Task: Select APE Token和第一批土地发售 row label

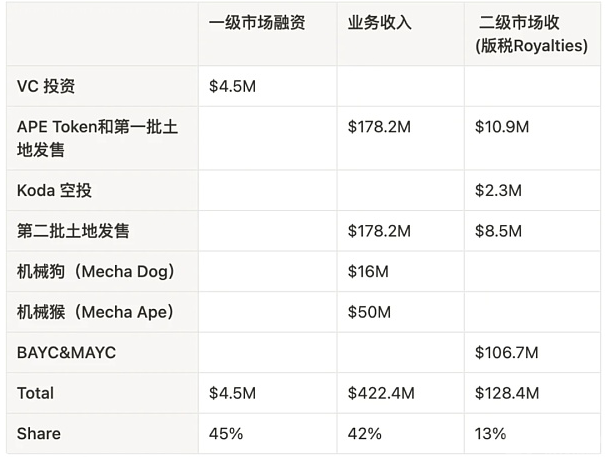Action: coord(97,138)
